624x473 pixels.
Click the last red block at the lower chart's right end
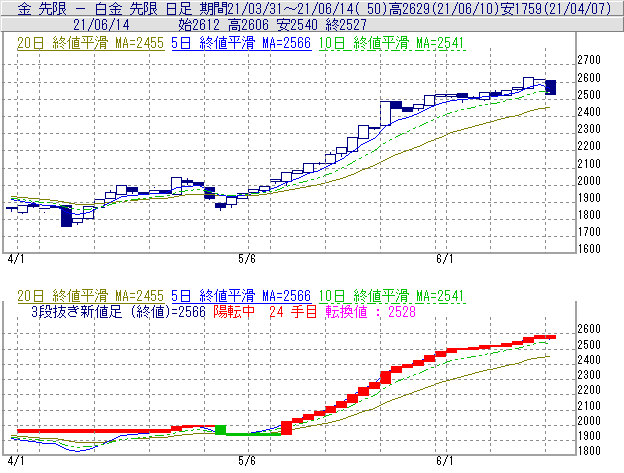[551, 337]
